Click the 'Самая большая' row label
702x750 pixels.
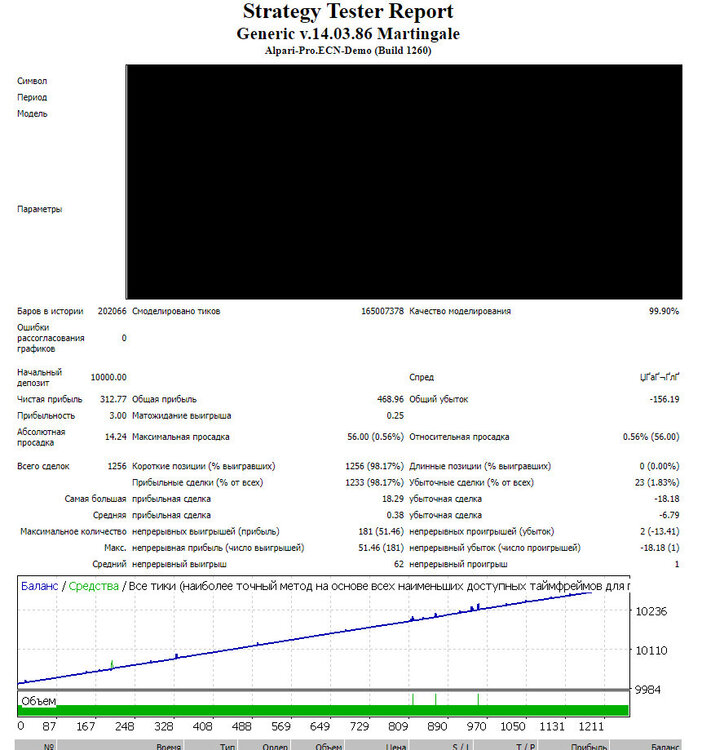click(95, 499)
